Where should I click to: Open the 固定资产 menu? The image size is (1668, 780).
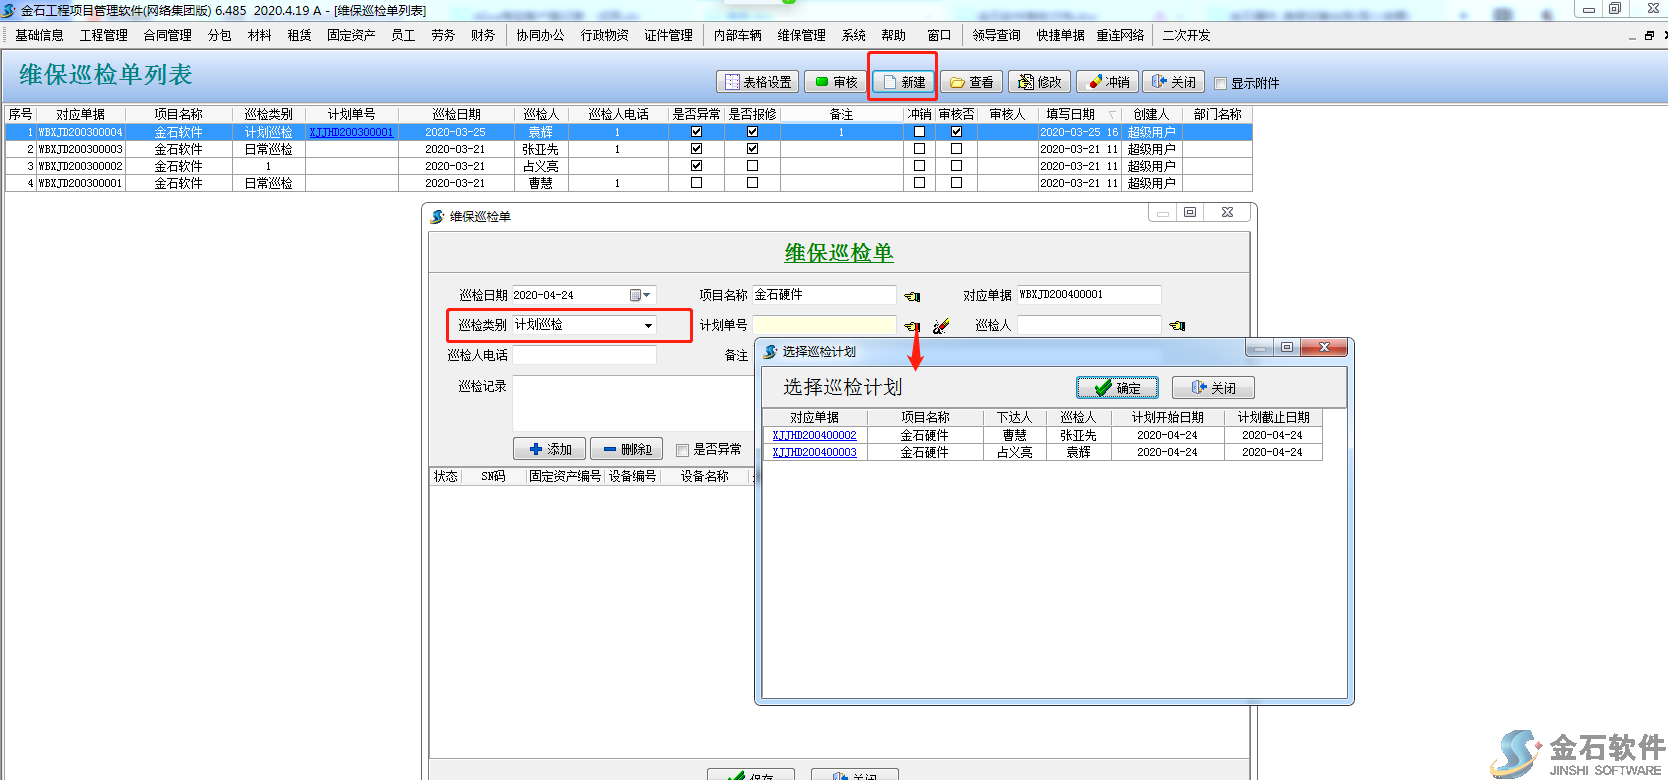[x=350, y=35]
